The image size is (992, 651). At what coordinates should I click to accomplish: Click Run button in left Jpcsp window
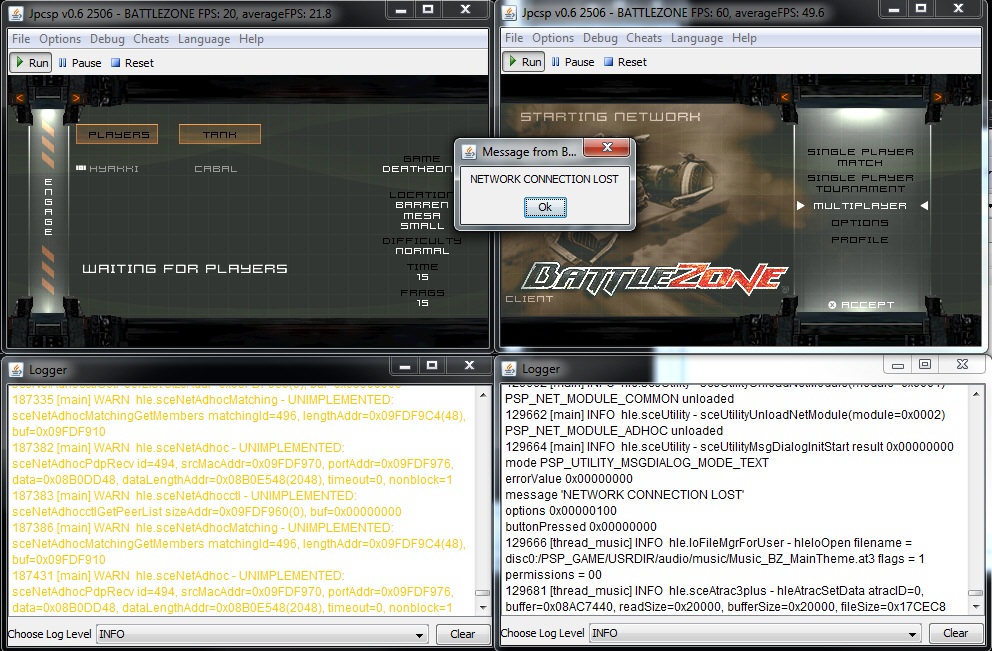pyautogui.click(x=30, y=62)
